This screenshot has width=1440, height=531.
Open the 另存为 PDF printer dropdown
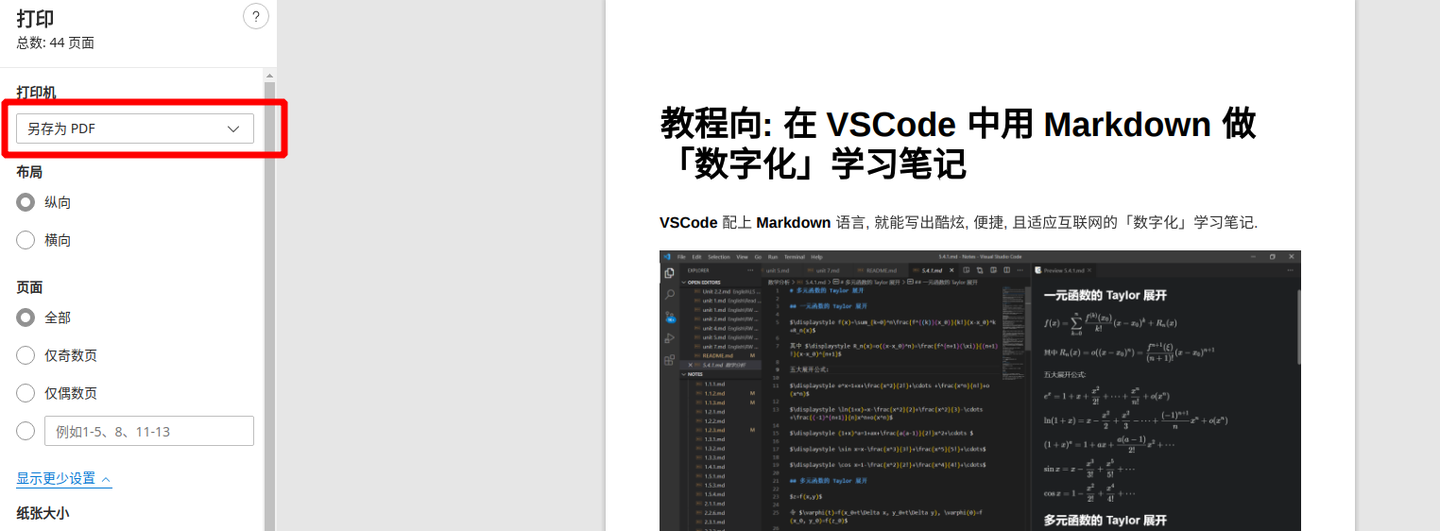[x=135, y=129]
